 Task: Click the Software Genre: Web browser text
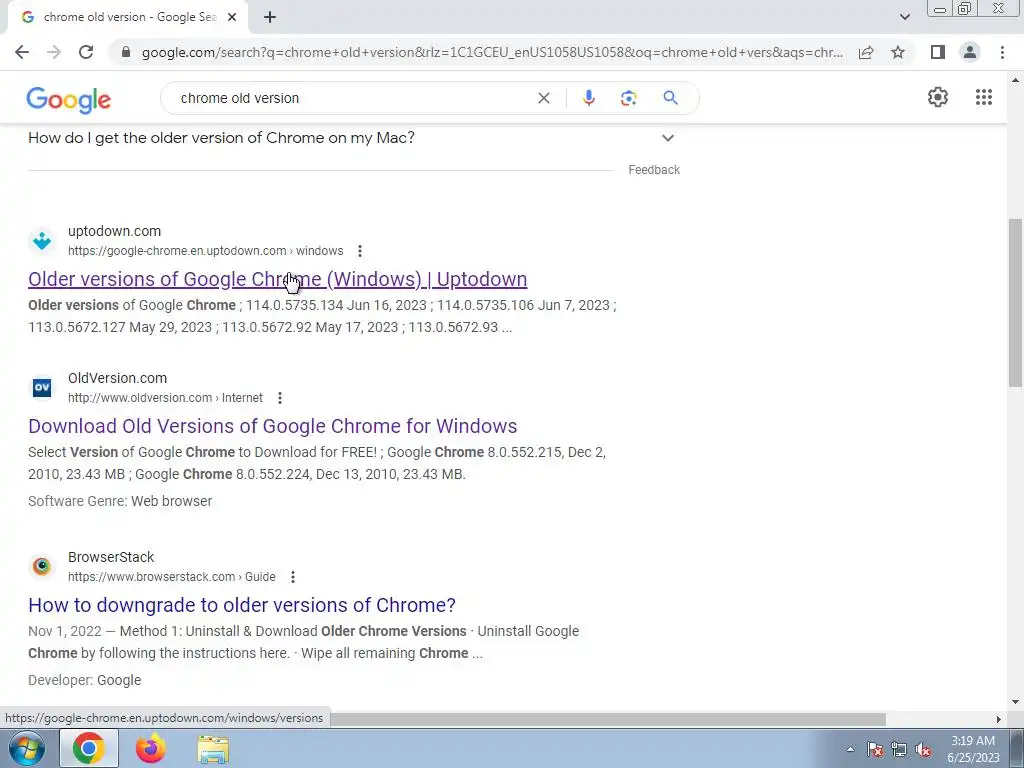[120, 501]
